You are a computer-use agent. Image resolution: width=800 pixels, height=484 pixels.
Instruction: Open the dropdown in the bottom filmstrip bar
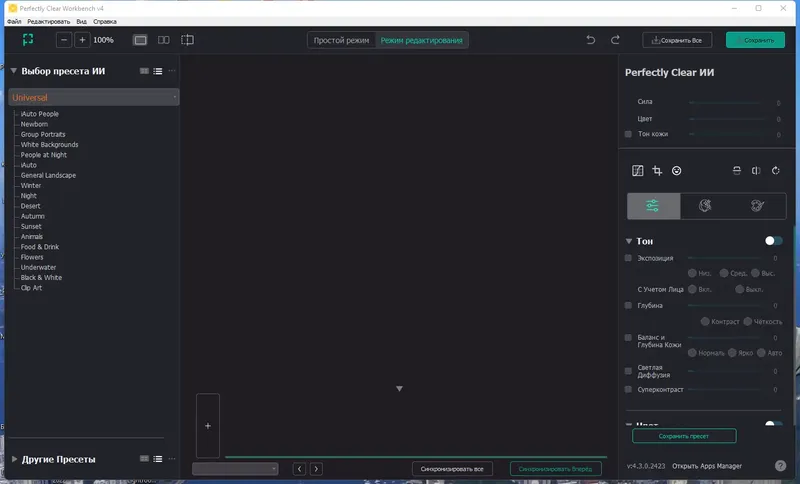tap(235, 469)
